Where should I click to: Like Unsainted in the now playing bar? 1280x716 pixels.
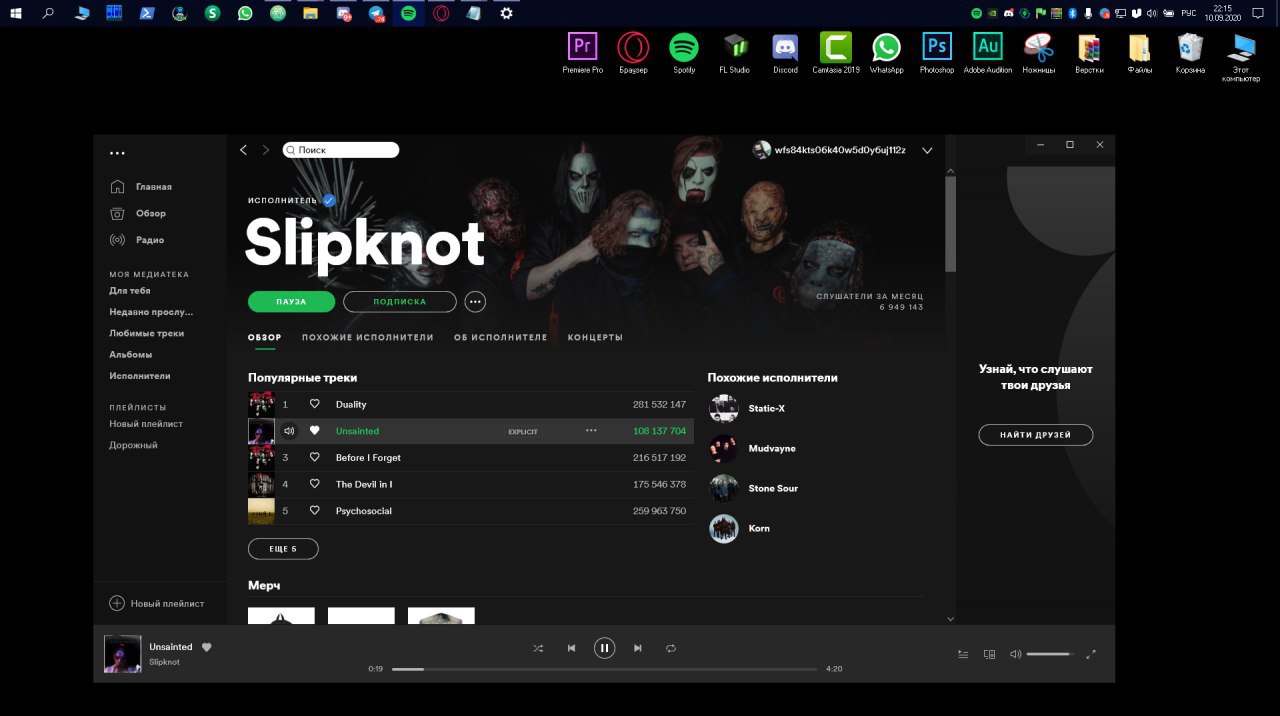point(207,647)
